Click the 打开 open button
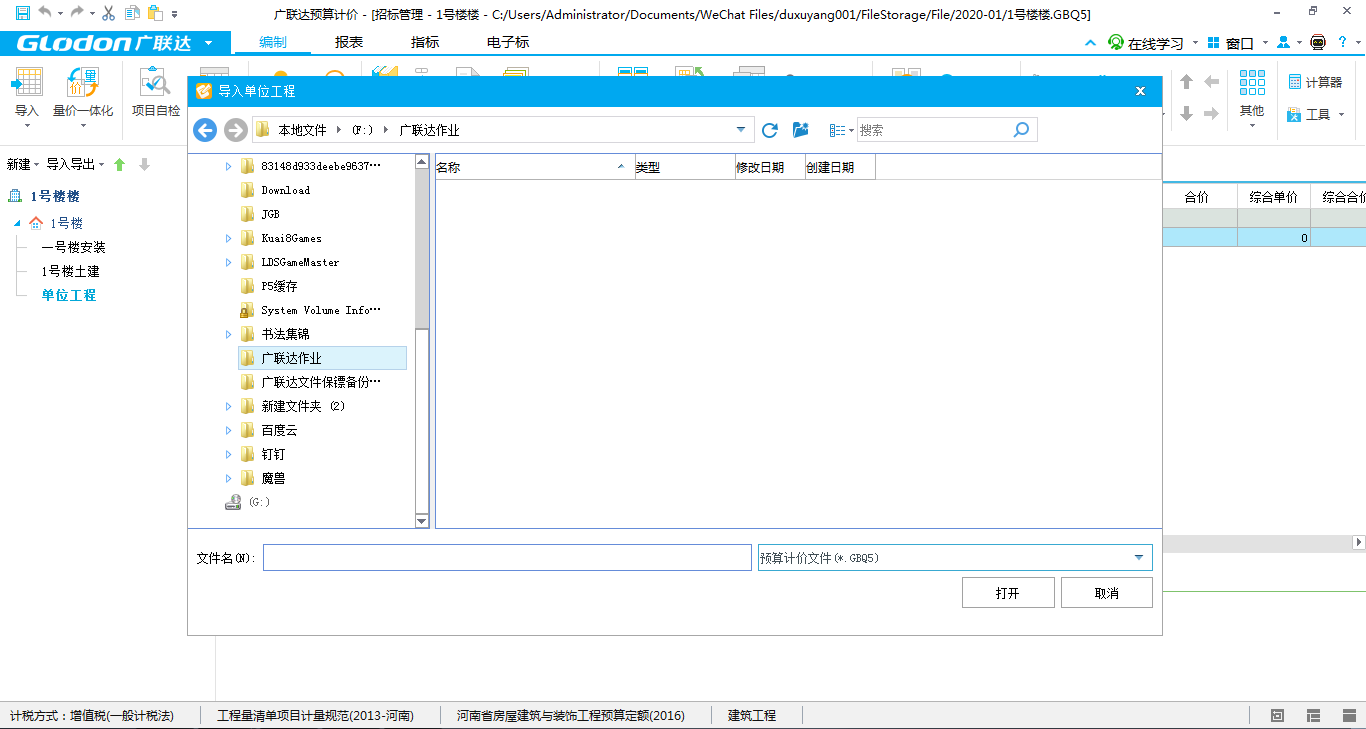 [x=1008, y=593]
